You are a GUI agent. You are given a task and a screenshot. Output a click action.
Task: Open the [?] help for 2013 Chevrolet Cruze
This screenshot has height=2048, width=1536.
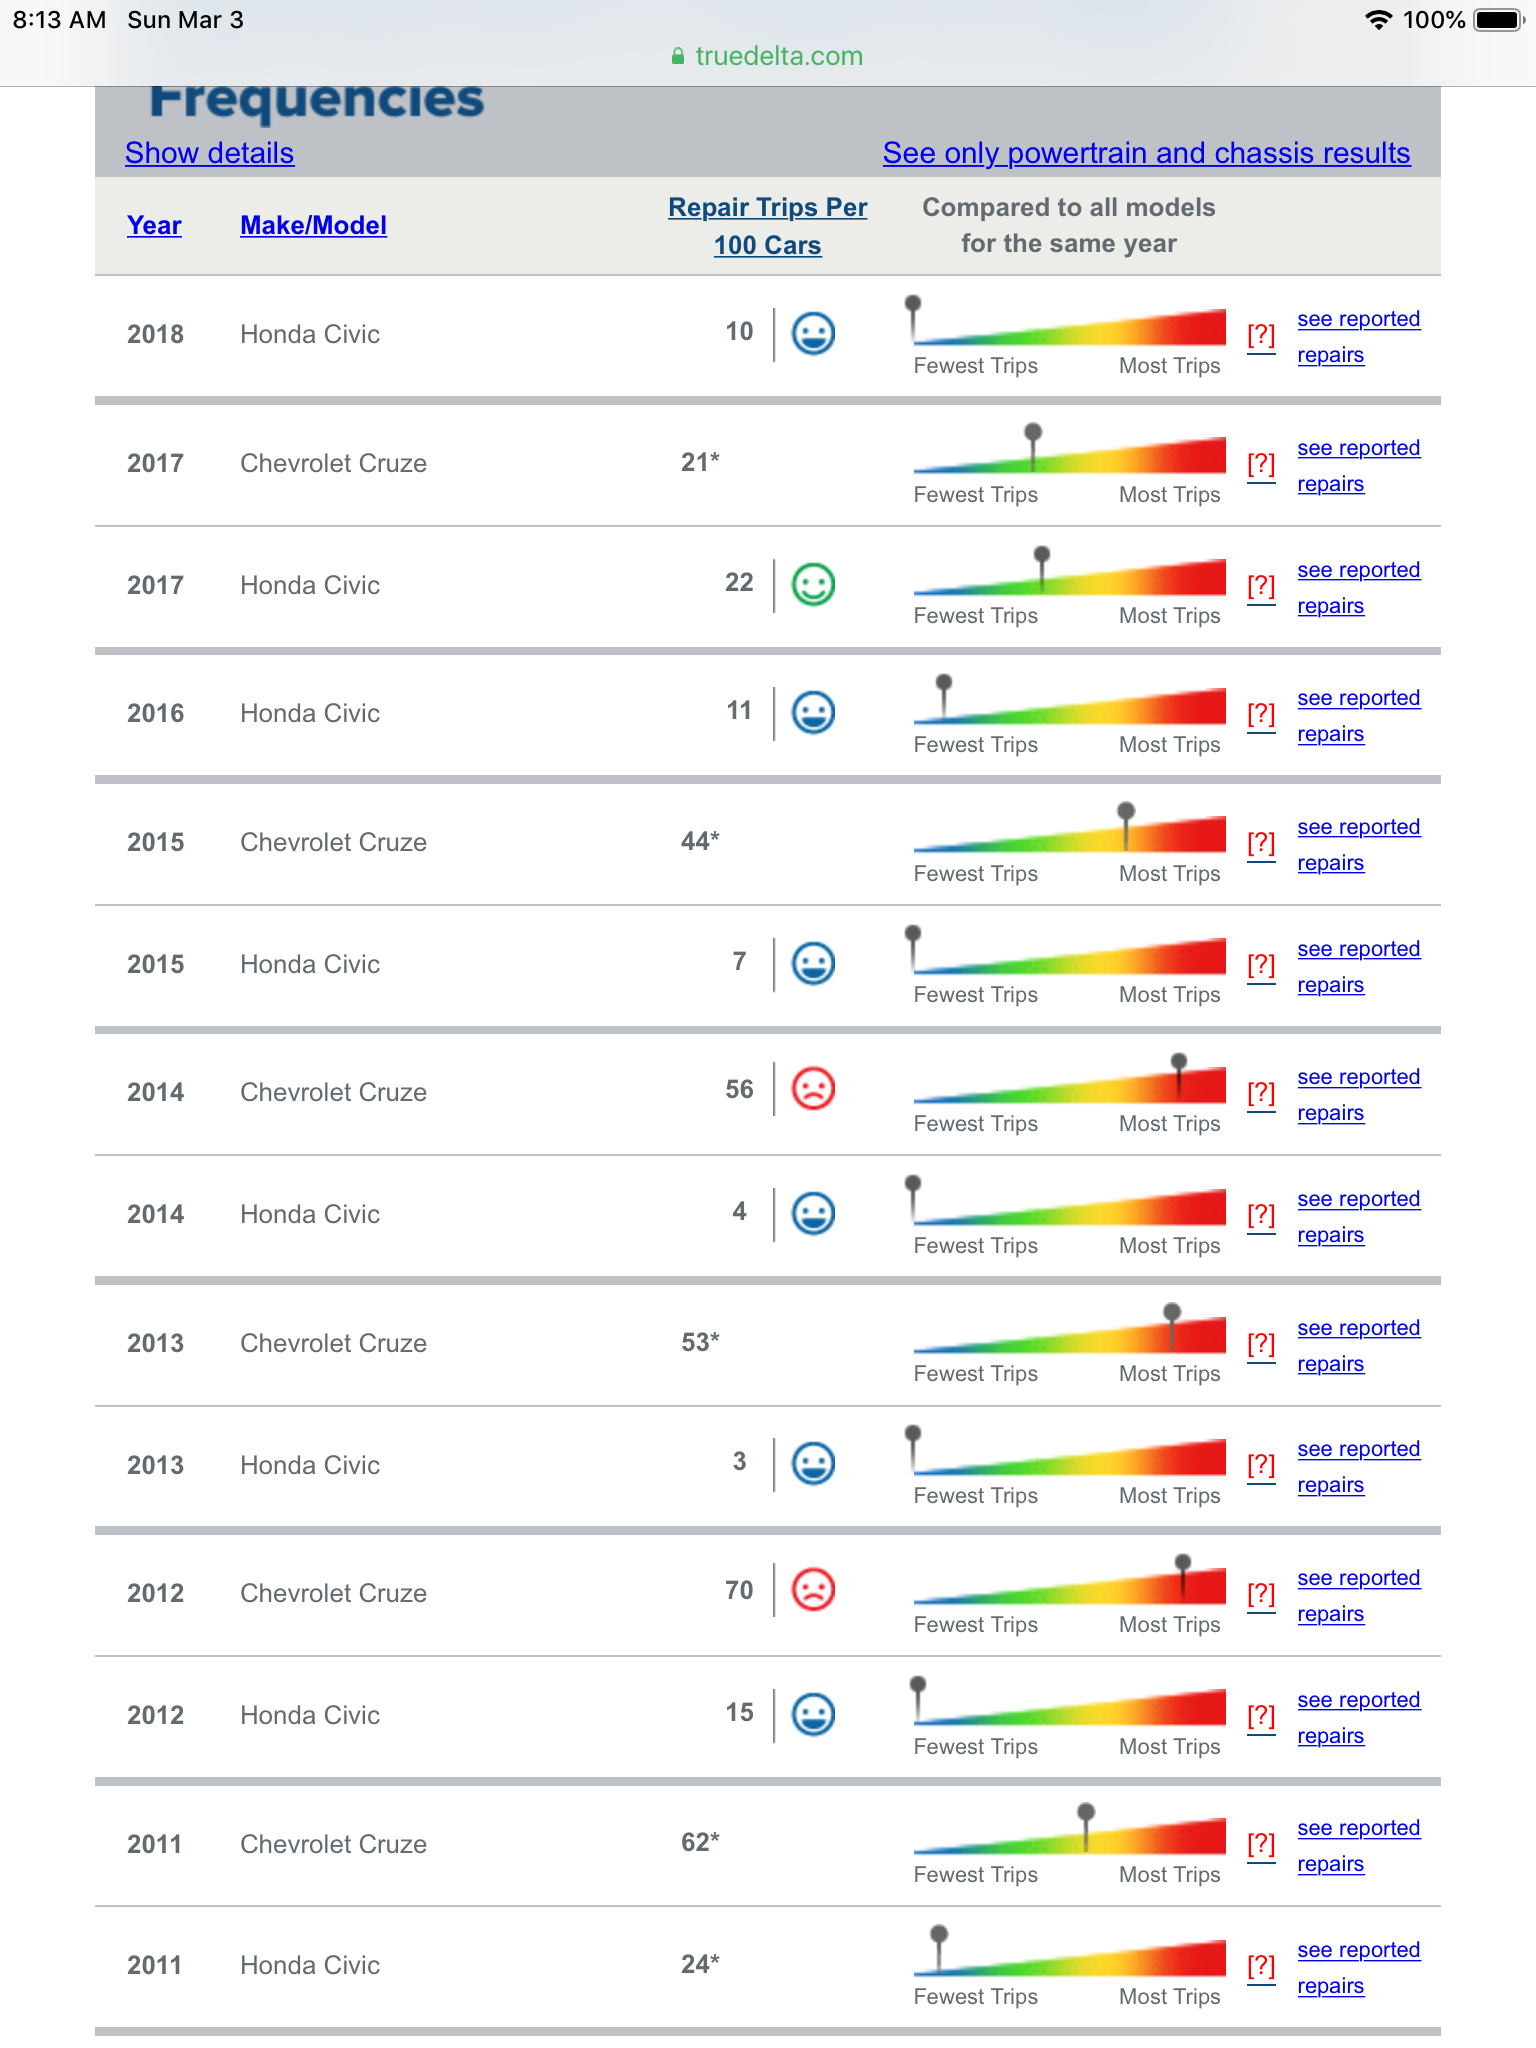(x=1261, y=1344)
